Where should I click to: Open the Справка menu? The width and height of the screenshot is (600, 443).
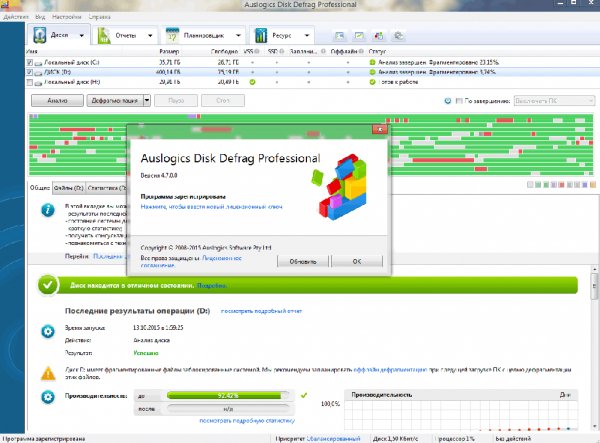99,17
